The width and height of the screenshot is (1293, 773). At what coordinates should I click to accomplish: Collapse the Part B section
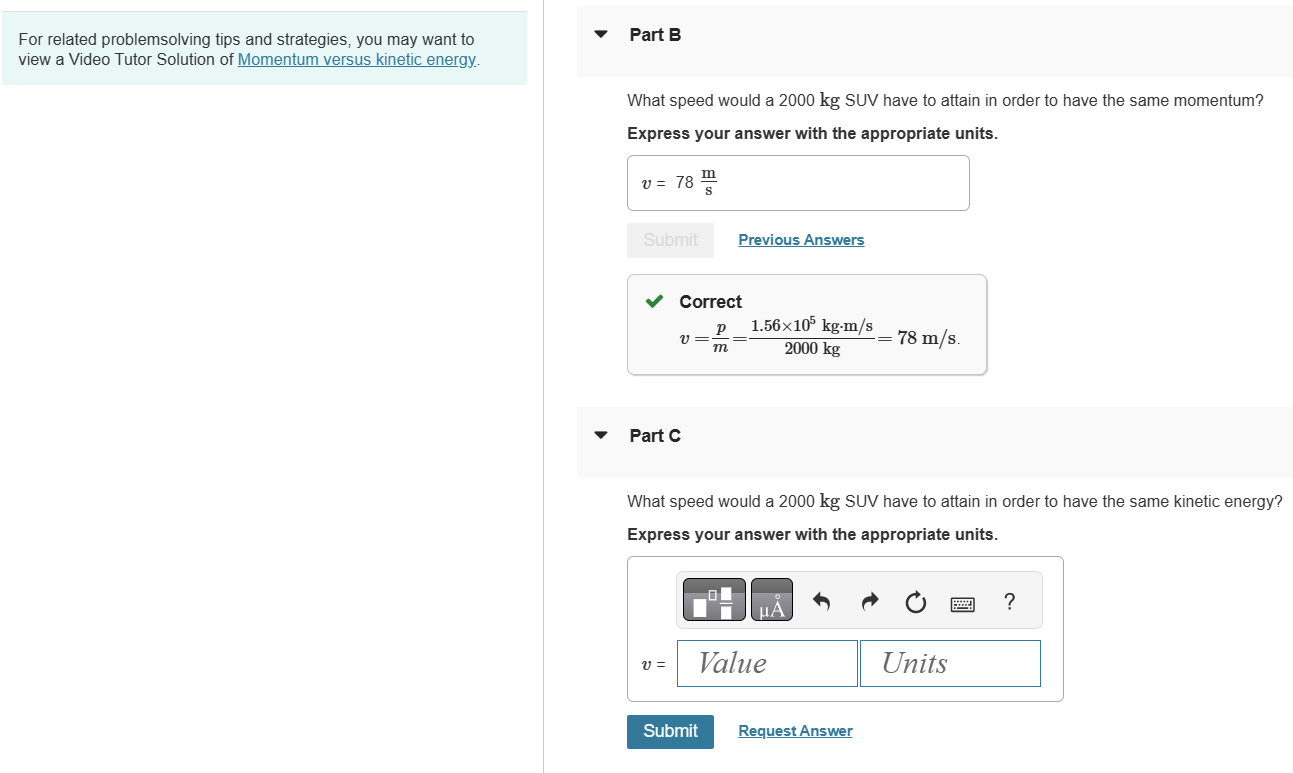[x=600, y=33]
